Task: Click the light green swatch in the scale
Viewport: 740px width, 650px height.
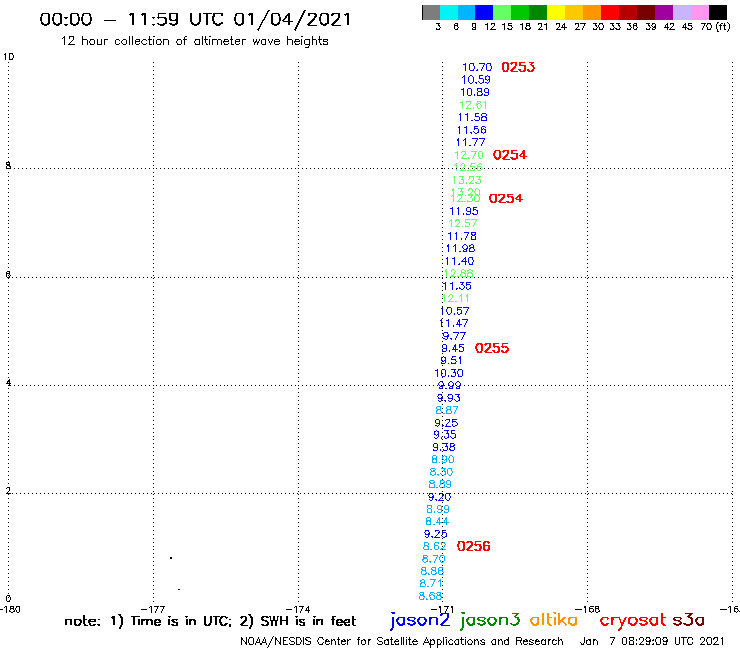Action: [502, 12]
